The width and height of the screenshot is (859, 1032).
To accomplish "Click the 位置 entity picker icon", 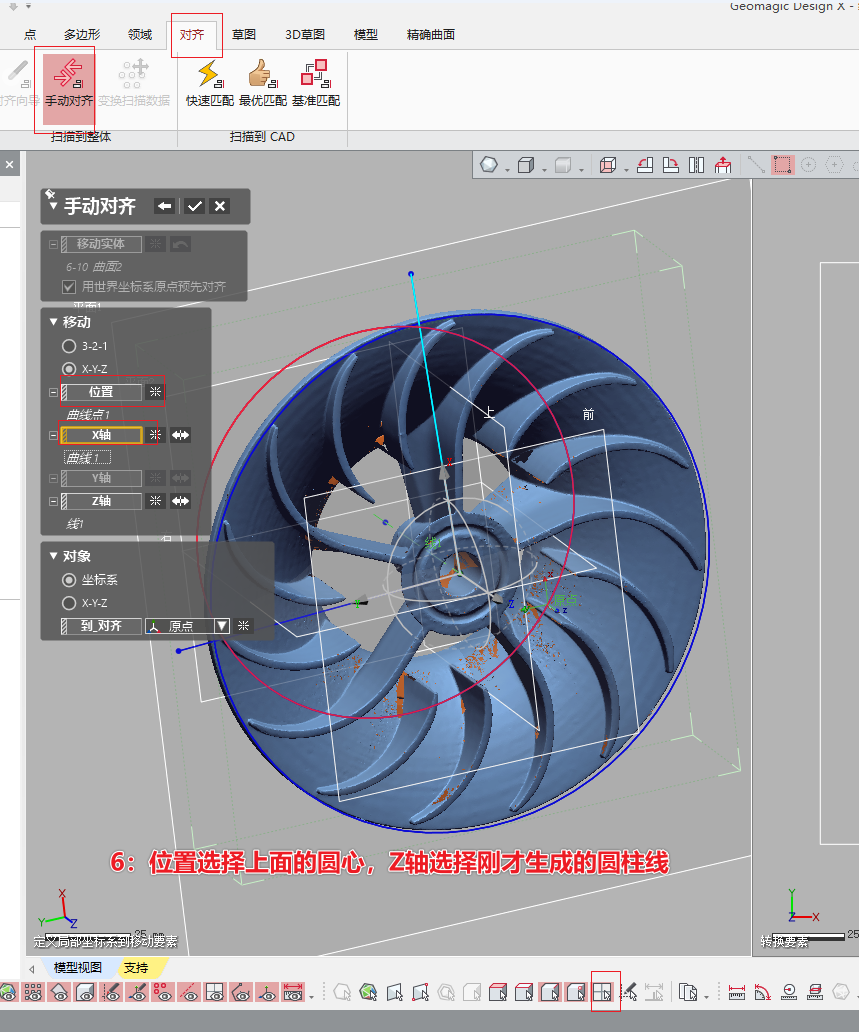I will pyautogui.click(x=155, y=392).
